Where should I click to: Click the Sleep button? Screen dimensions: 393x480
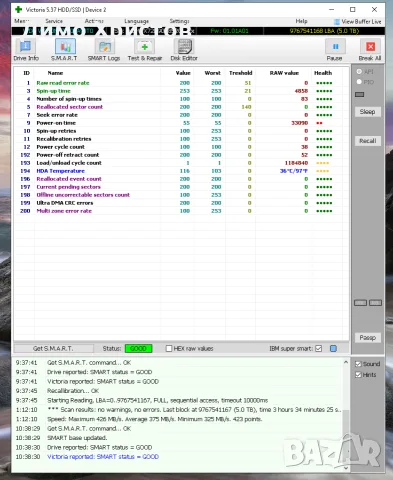tap(367, 112)
